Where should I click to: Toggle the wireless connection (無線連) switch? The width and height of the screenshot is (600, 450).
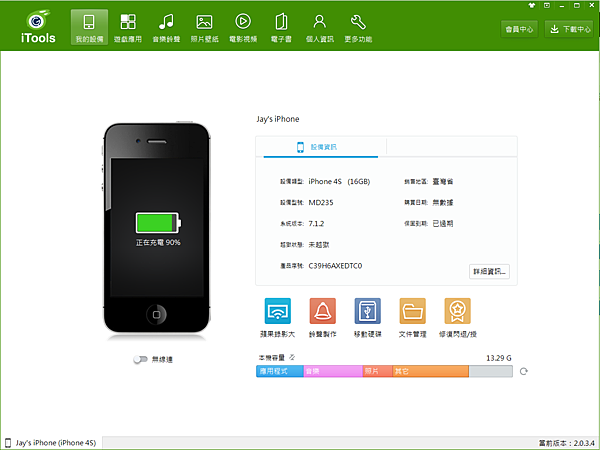point(140,359)
